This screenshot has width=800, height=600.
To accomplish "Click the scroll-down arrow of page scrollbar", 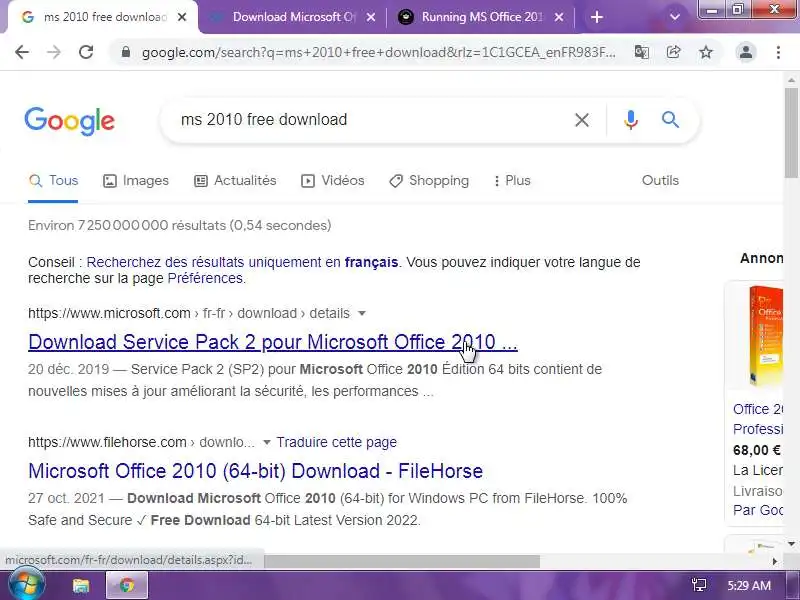I will coord(791,544).
